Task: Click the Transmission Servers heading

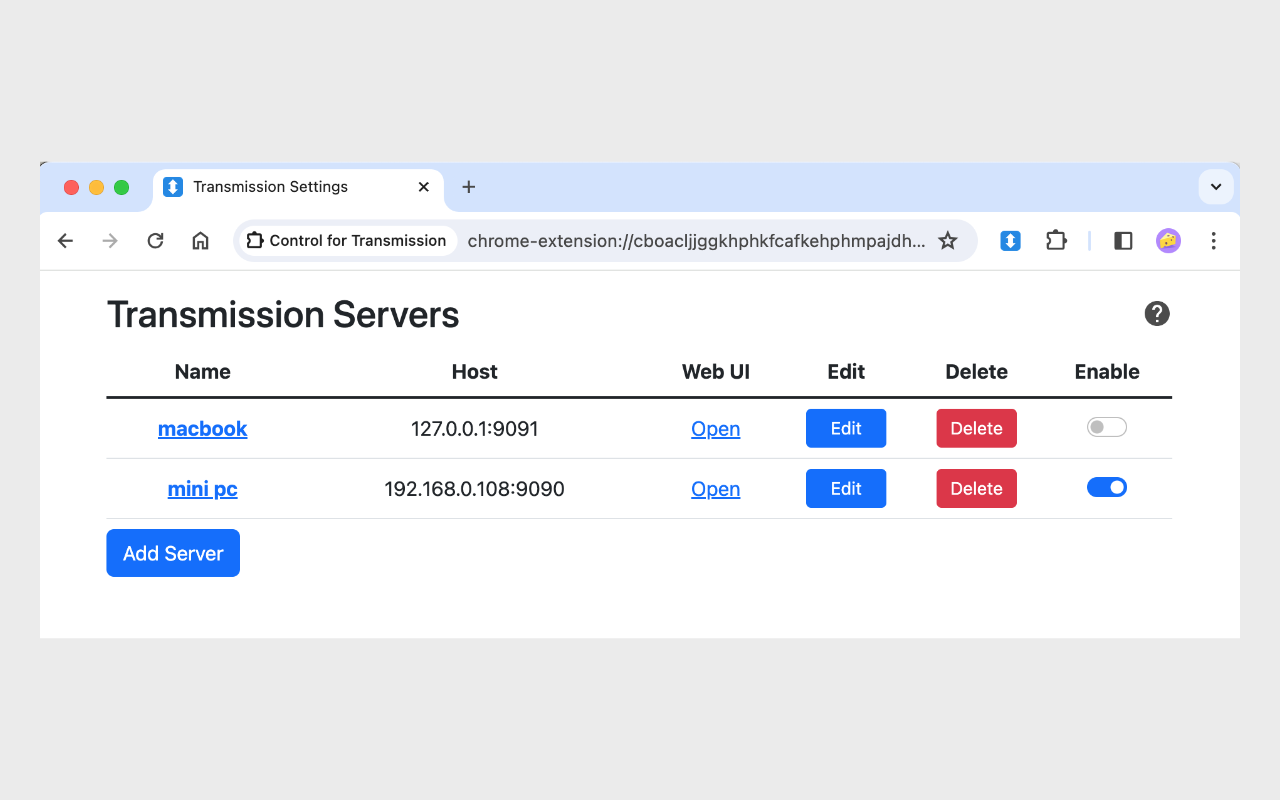Action: pyautogui.click(x=283, y=315)
